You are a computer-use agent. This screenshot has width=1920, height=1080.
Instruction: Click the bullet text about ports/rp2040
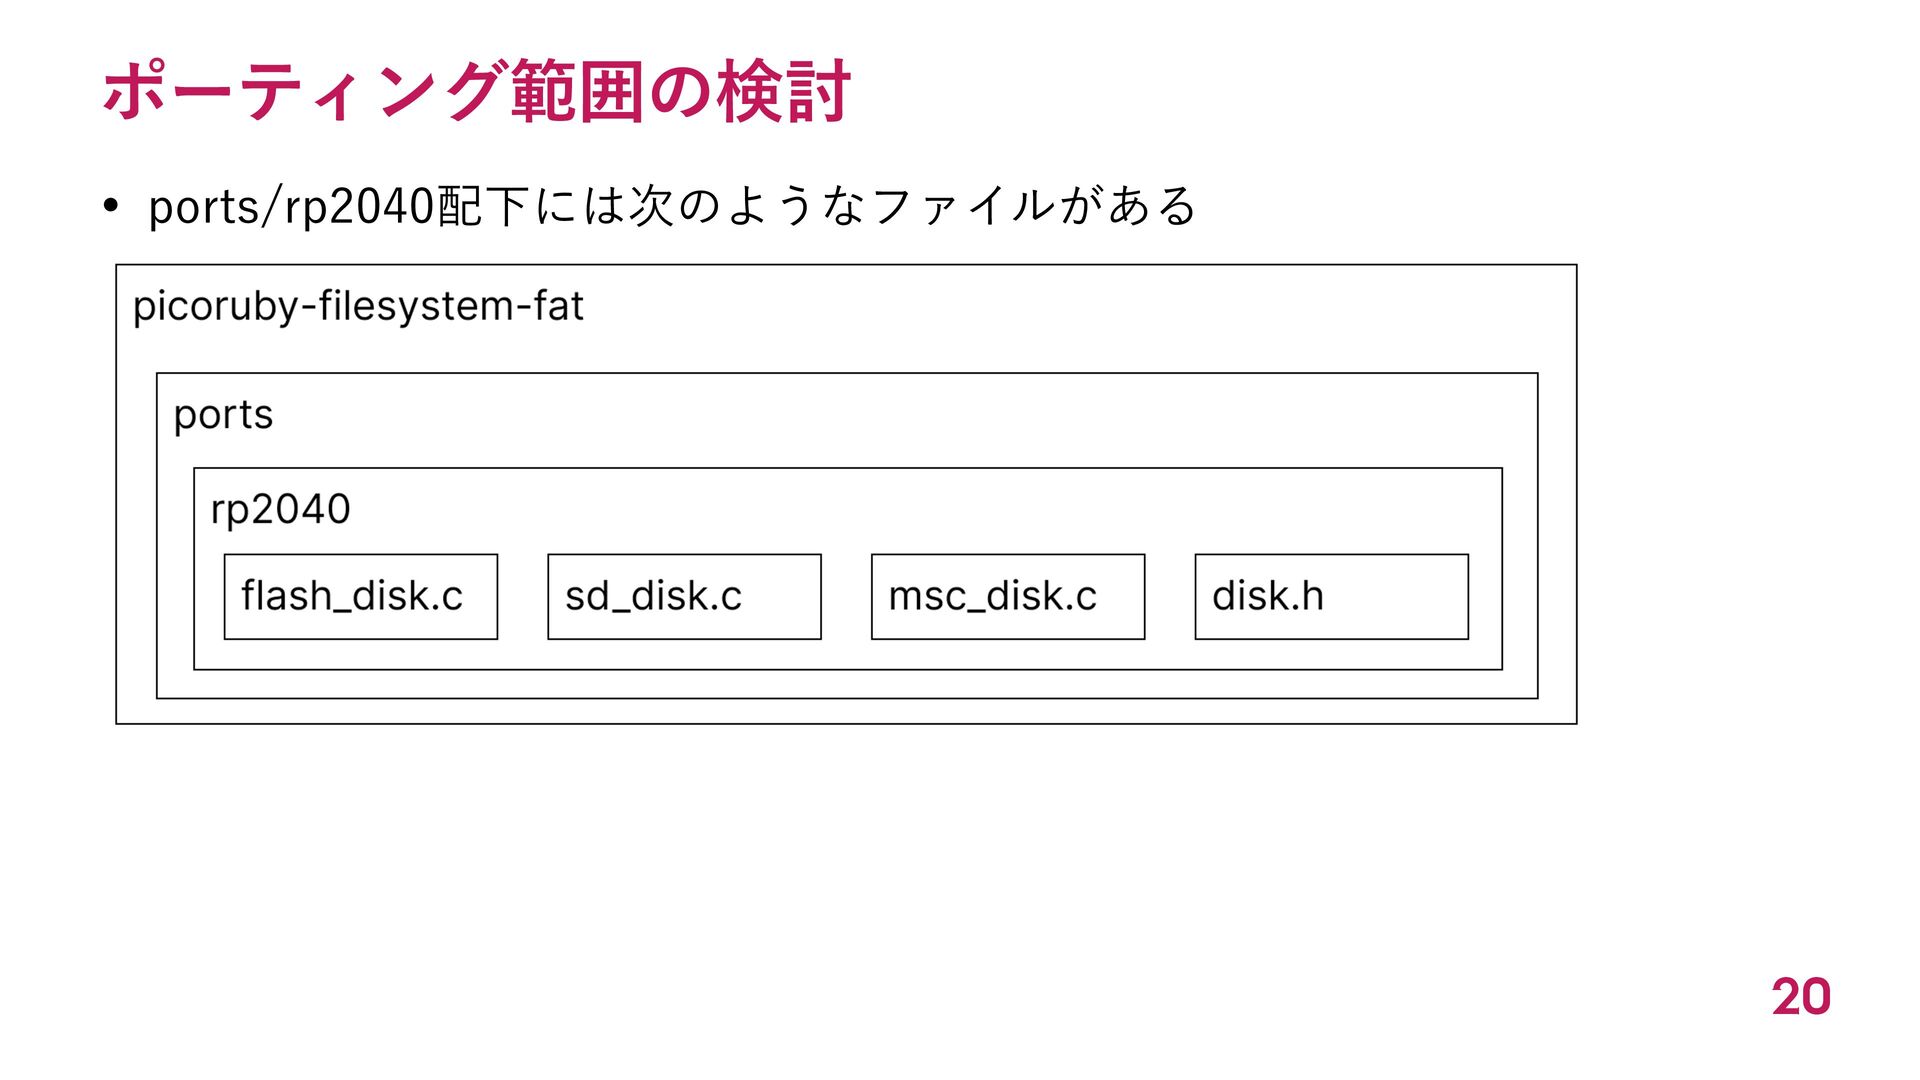pos(672,207)
